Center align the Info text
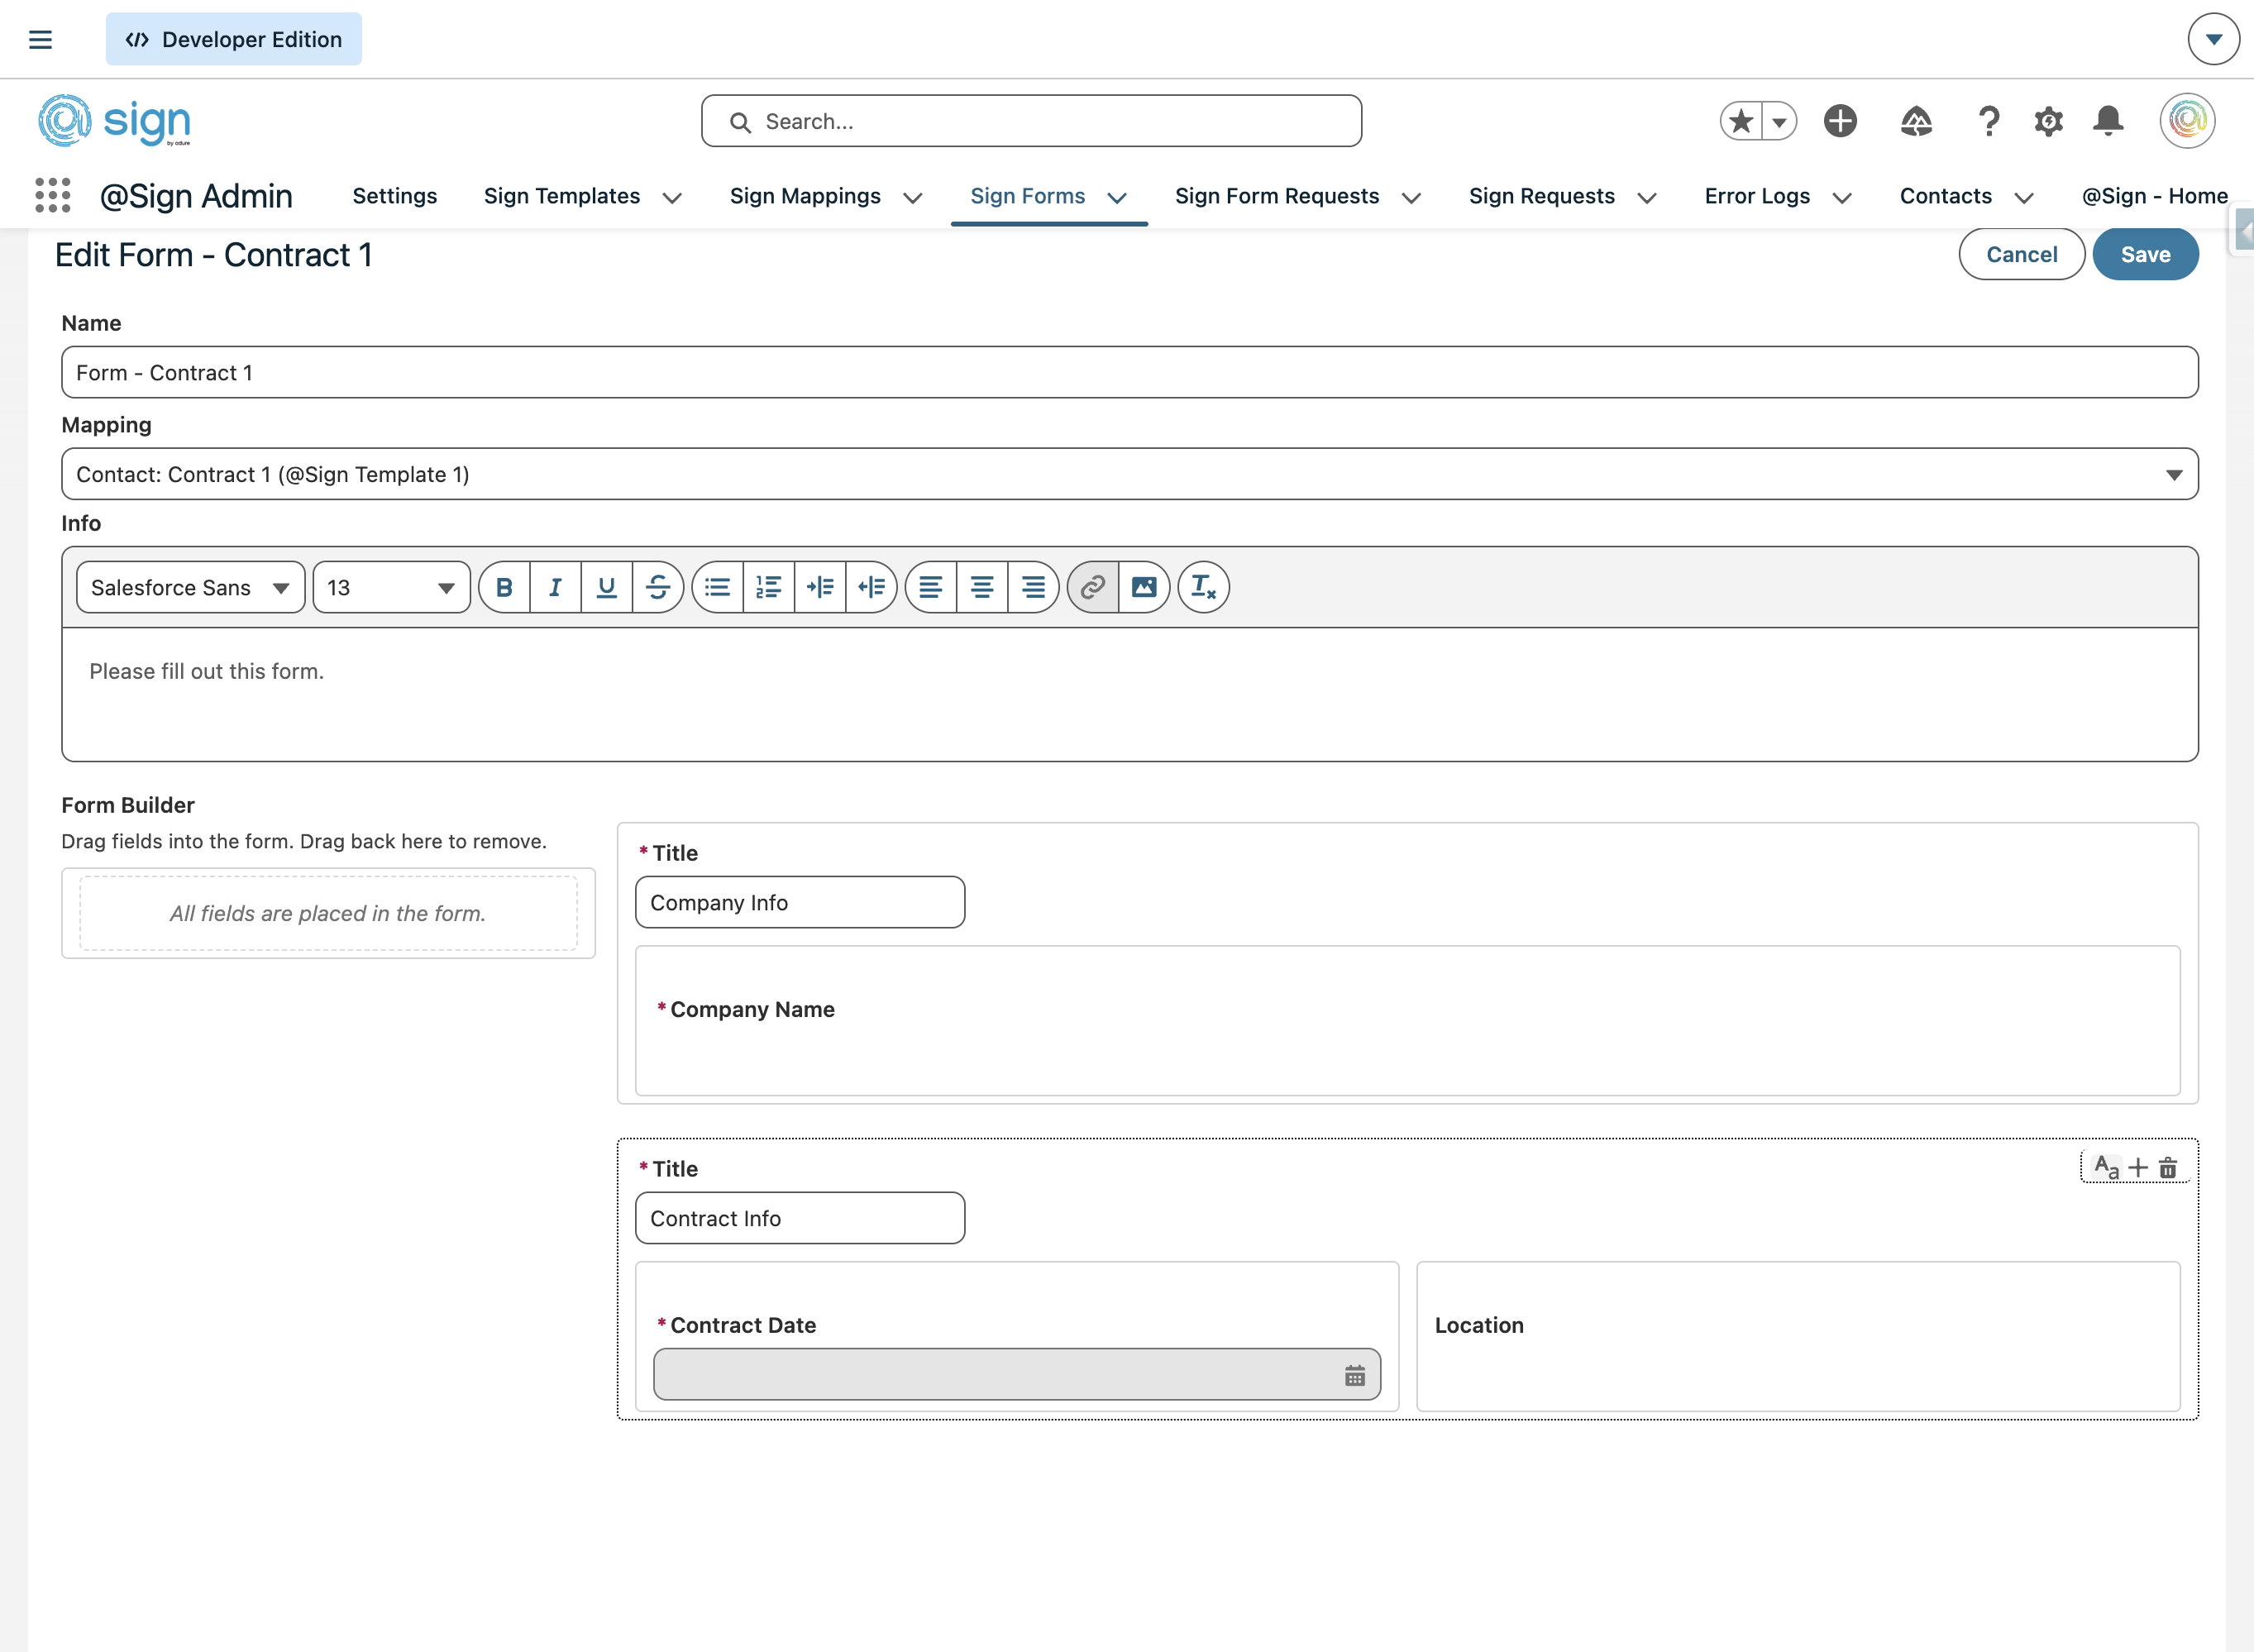The image size is (2254, 1652). click(982, 588)
